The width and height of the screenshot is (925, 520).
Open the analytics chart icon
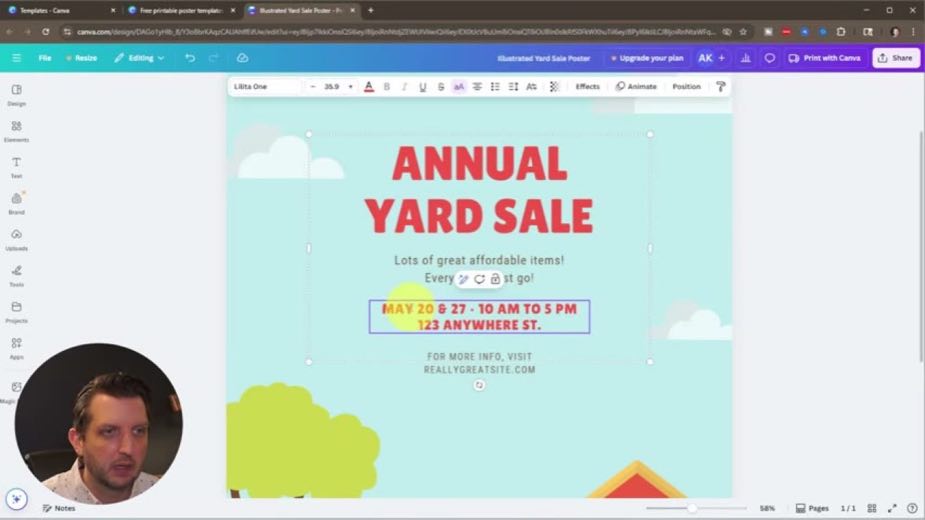[x=746, y=58]
